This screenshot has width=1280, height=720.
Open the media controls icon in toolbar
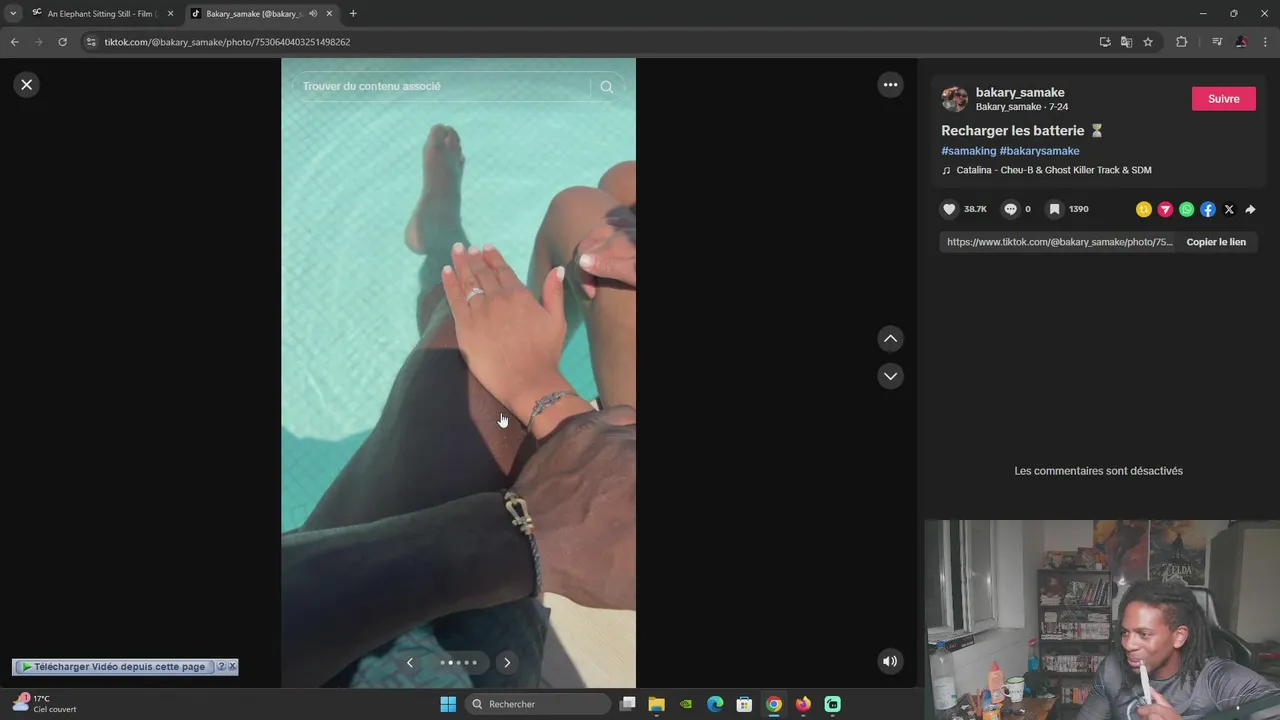coord(1217,42)
